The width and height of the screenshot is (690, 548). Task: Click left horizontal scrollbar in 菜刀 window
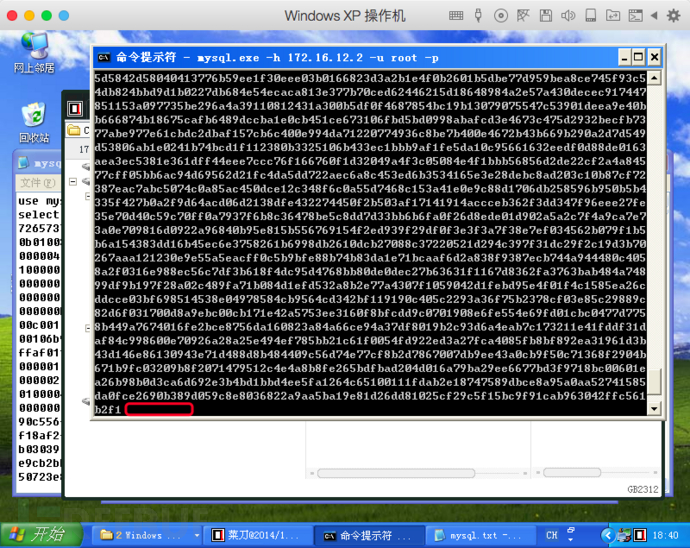click(396, 473)
